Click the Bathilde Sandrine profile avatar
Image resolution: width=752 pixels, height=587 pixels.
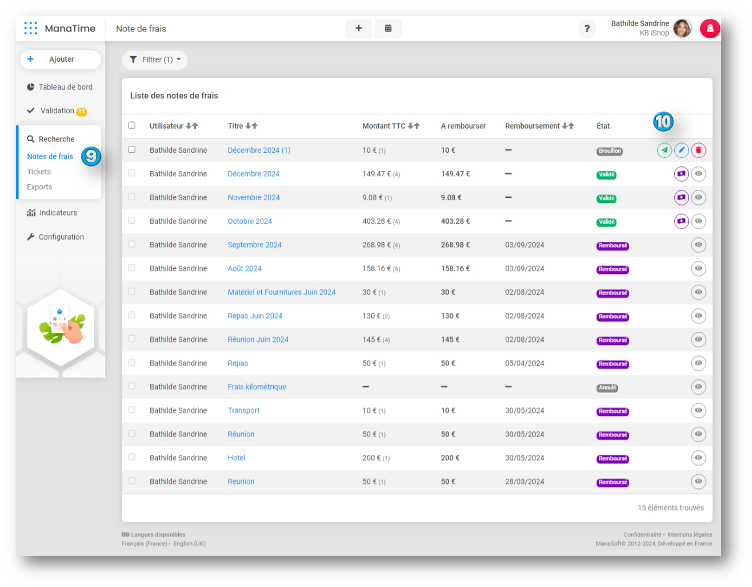(x=682, y=28)
